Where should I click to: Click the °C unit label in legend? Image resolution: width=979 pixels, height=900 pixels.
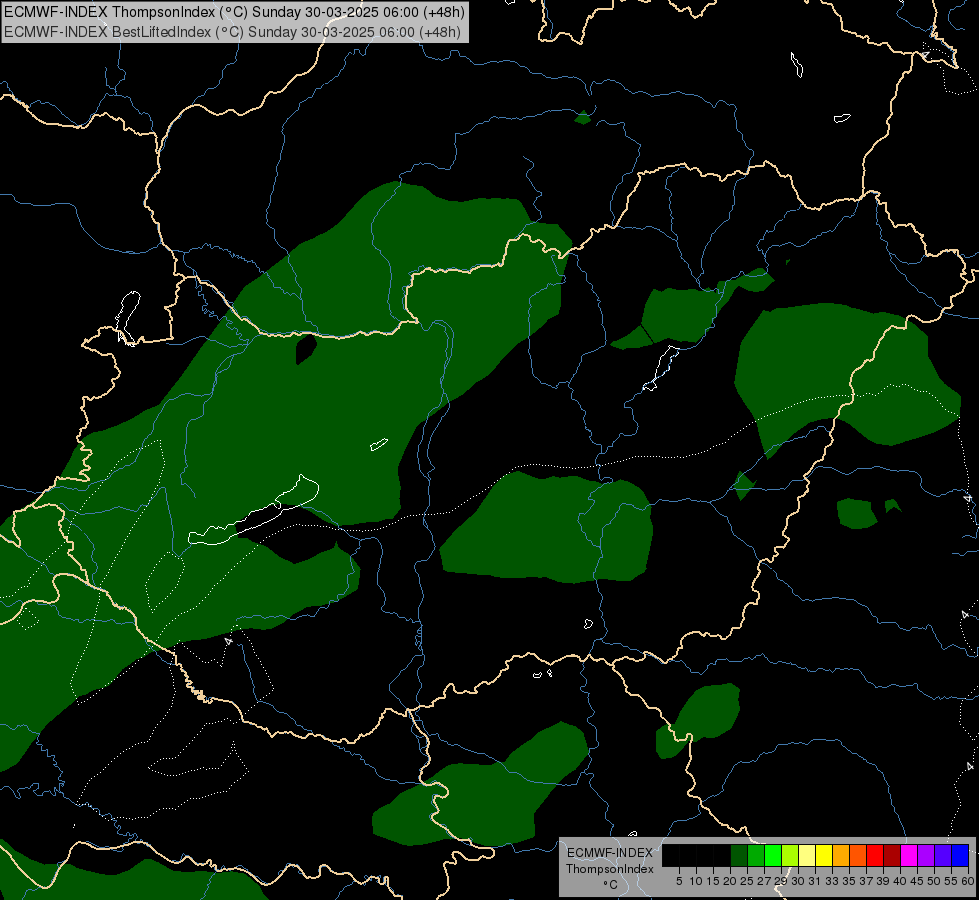click(x=611, y=885)
